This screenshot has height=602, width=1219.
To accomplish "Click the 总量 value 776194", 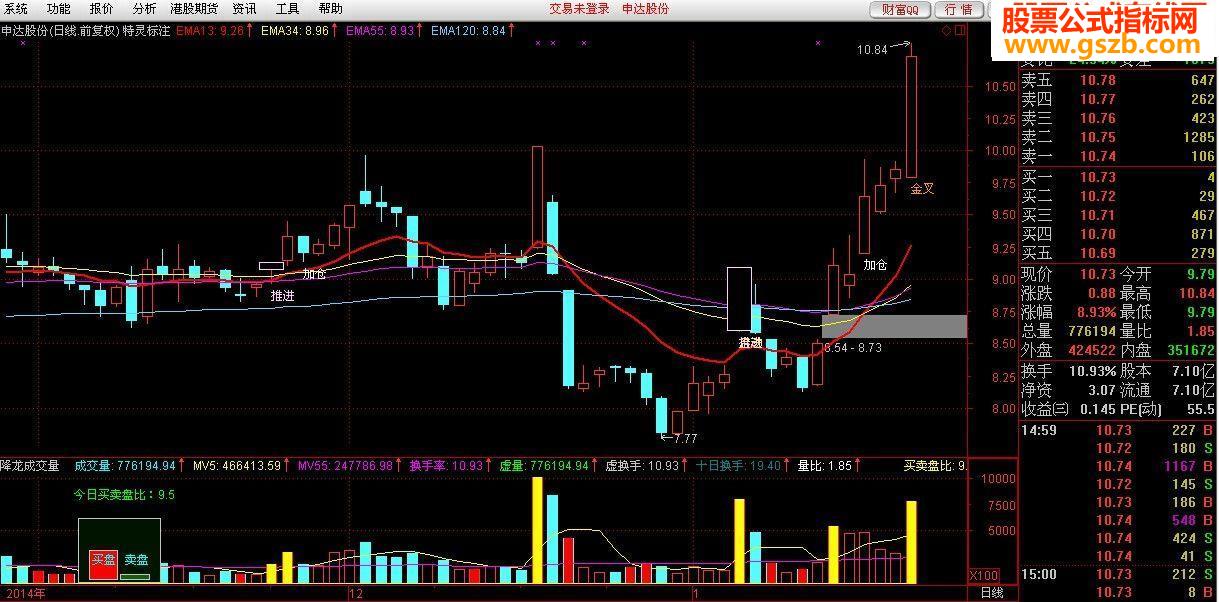I will coord(1090,331).
